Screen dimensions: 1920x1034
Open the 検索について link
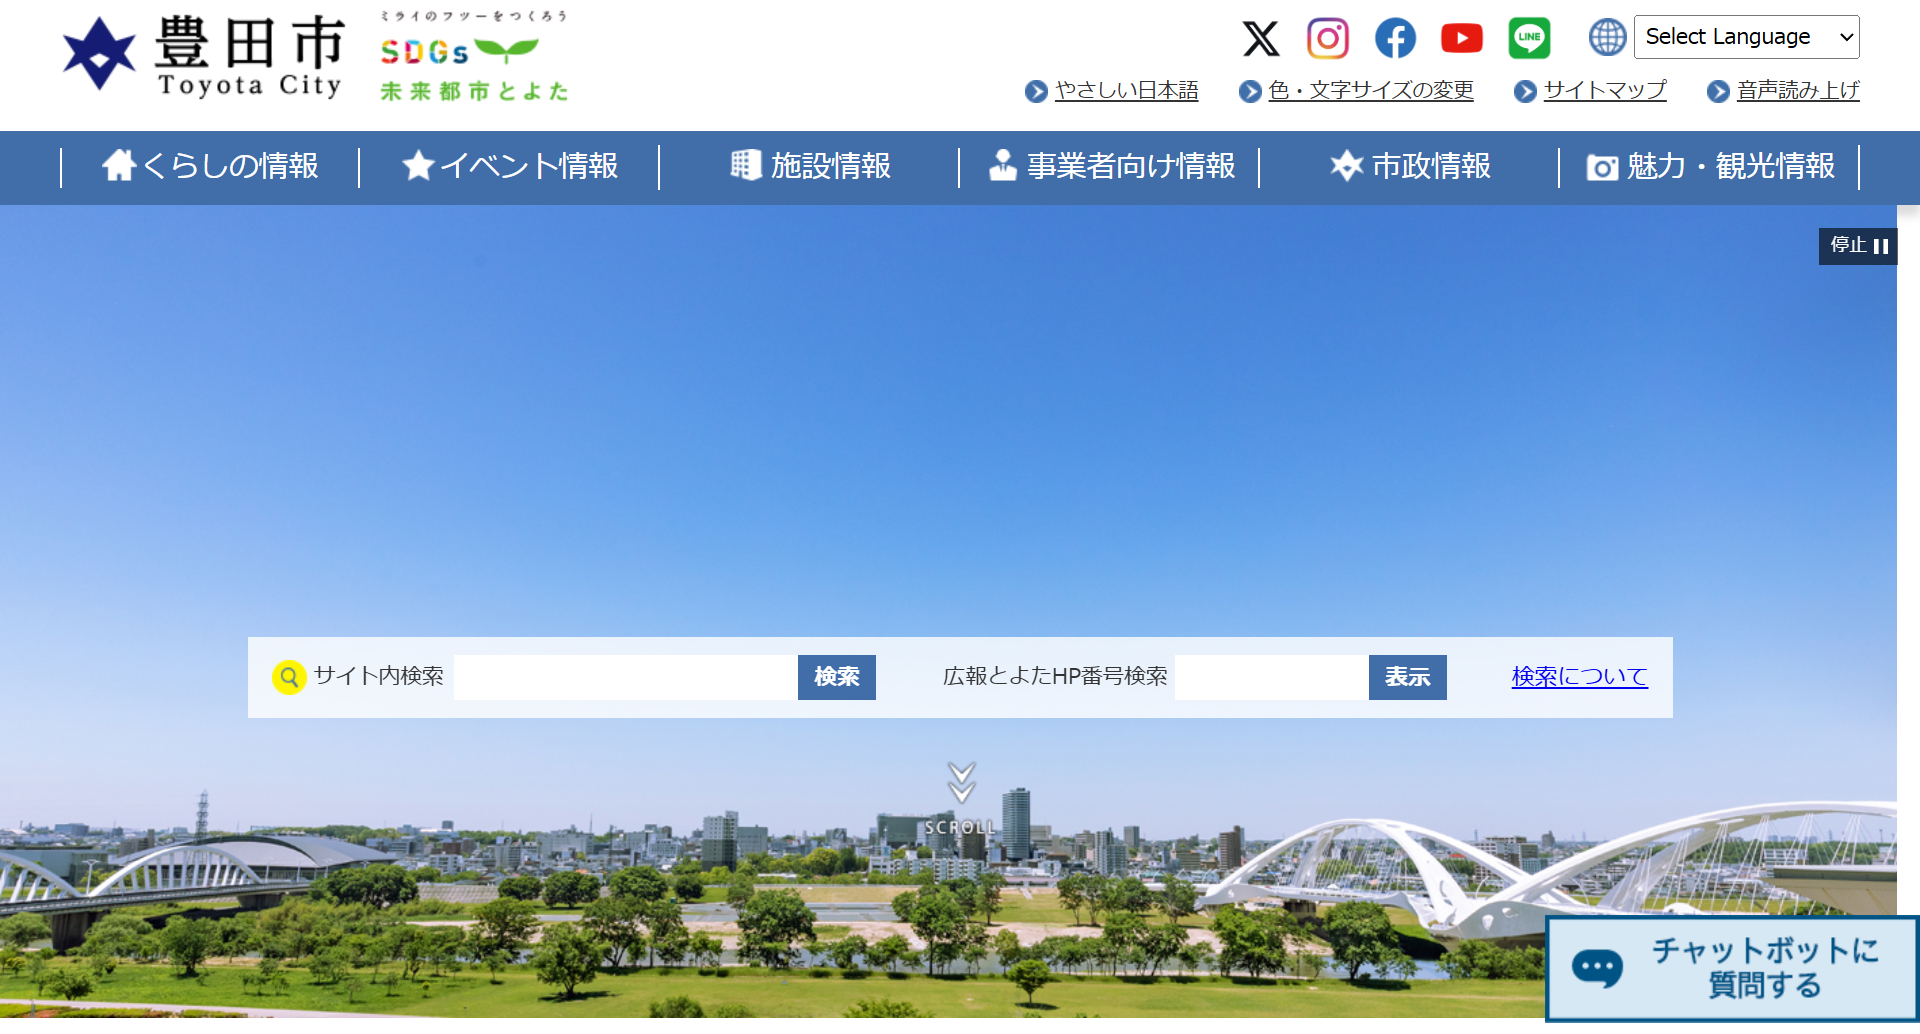[1579, 677]
